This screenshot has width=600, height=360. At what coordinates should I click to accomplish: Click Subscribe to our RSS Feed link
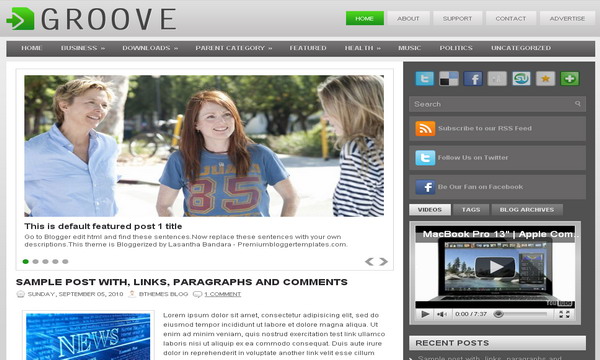pos(485,129)
